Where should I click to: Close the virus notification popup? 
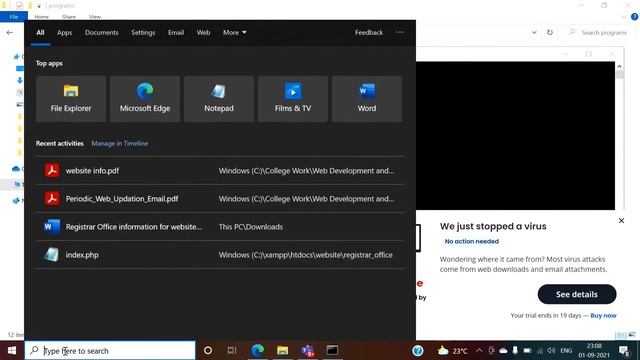point(621,220)
